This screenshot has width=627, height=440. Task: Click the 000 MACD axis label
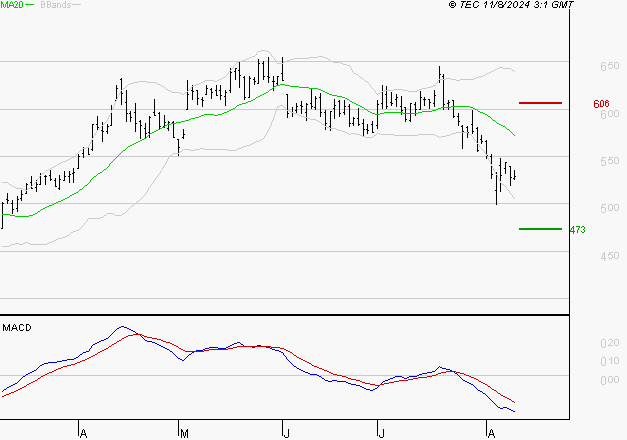pos(609,380)
